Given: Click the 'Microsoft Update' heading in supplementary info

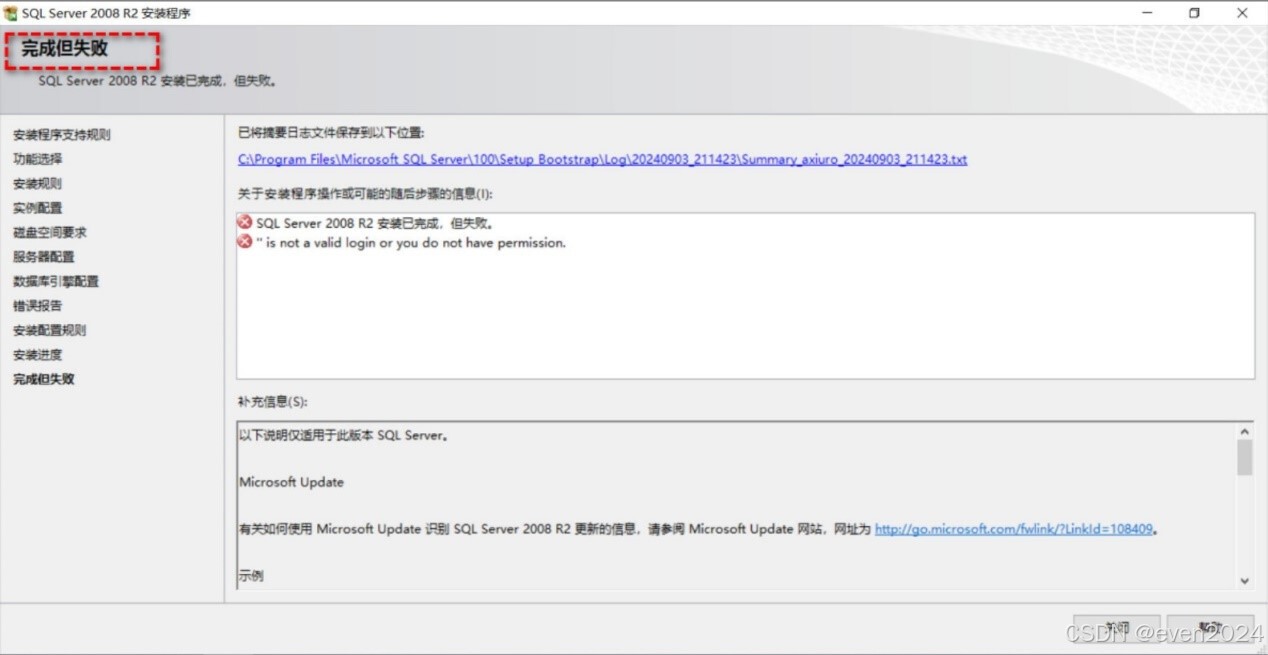Looking at the screenshot, I should (x=291, y=482).
